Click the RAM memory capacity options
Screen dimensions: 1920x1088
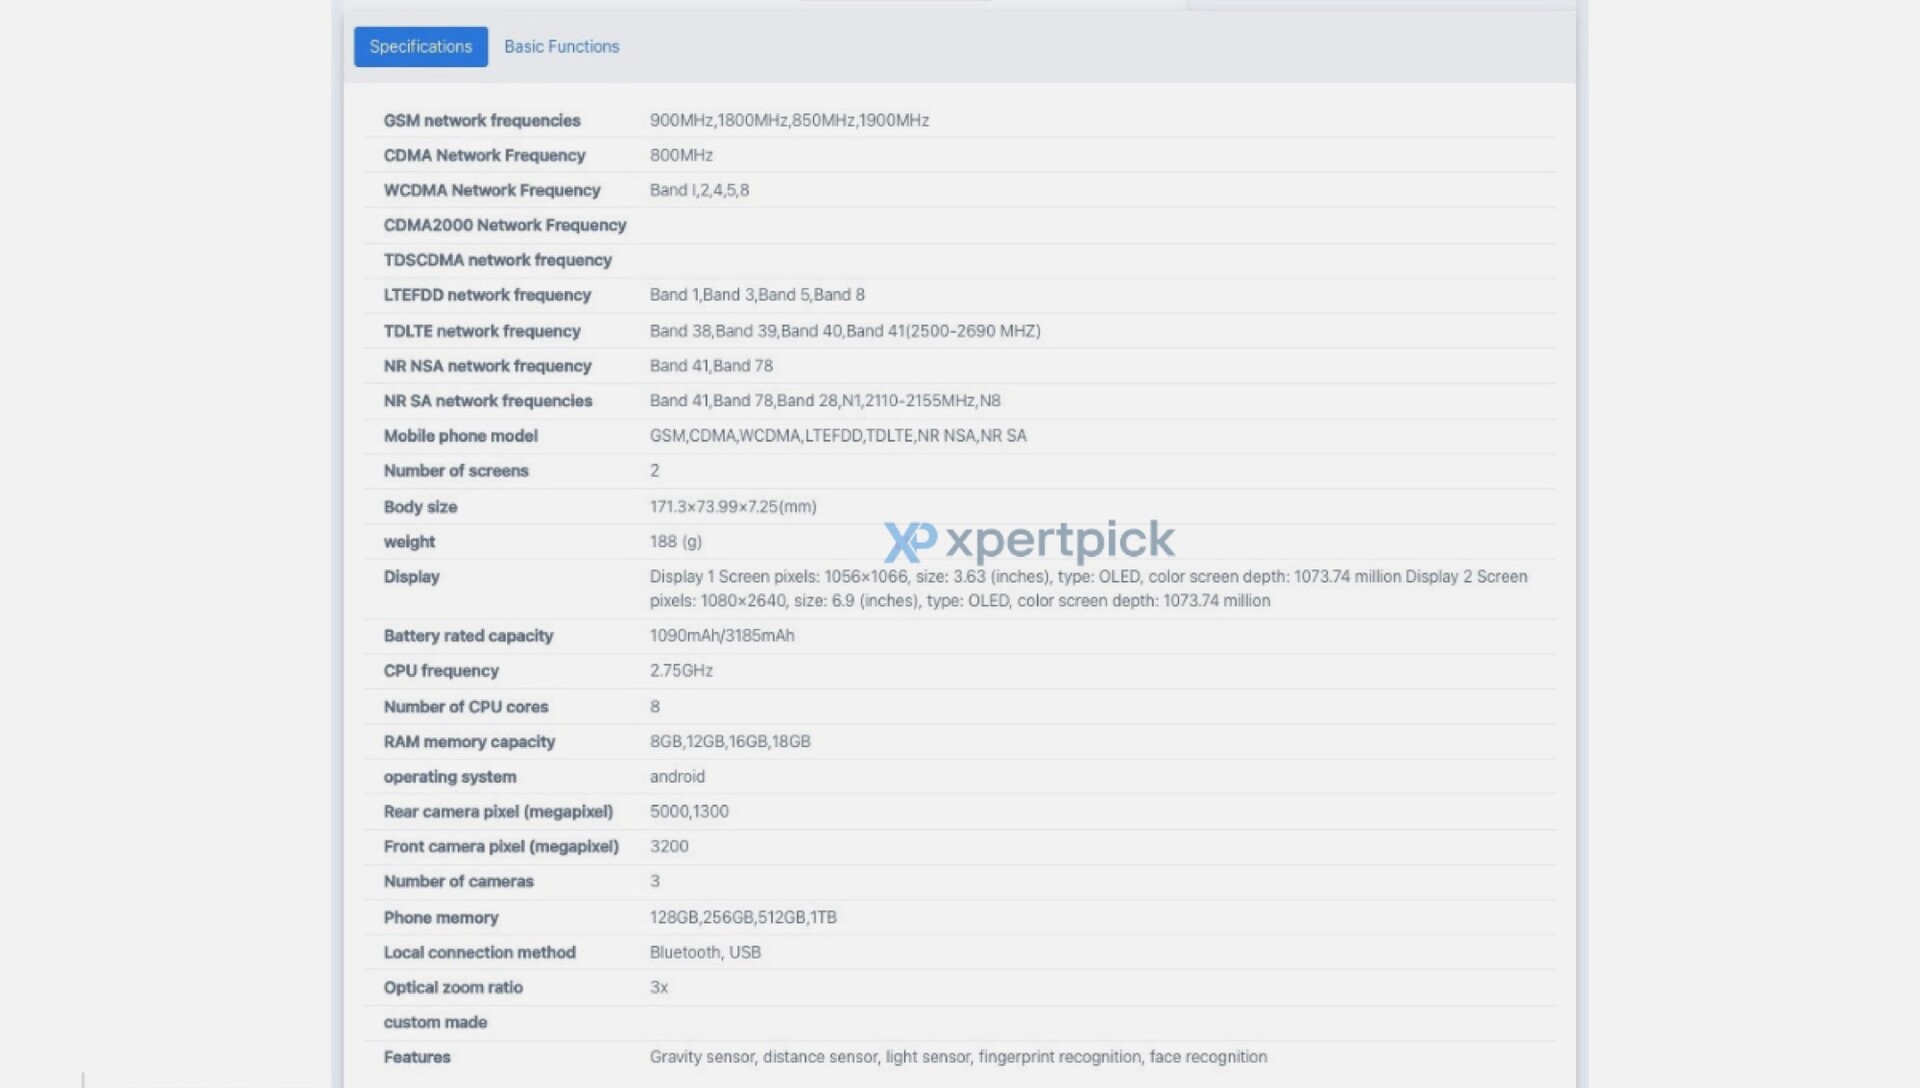730,742
